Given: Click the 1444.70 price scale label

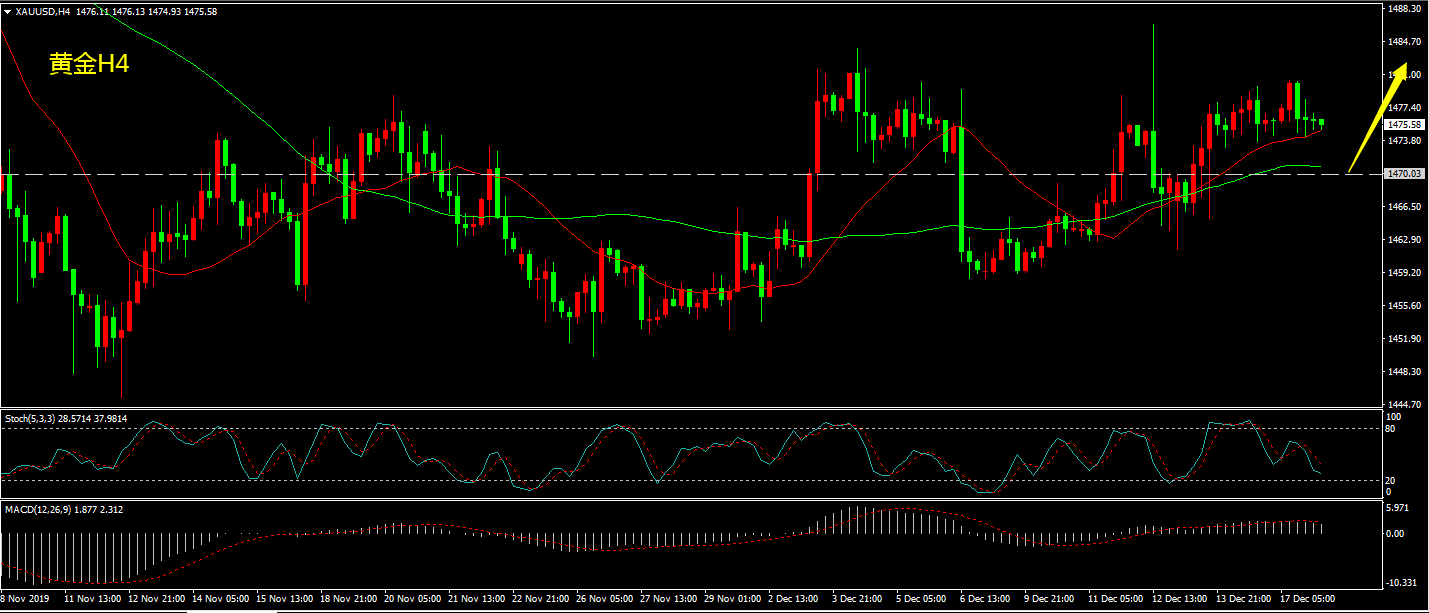Looking at the screenshot, I should click(1404, 405).
